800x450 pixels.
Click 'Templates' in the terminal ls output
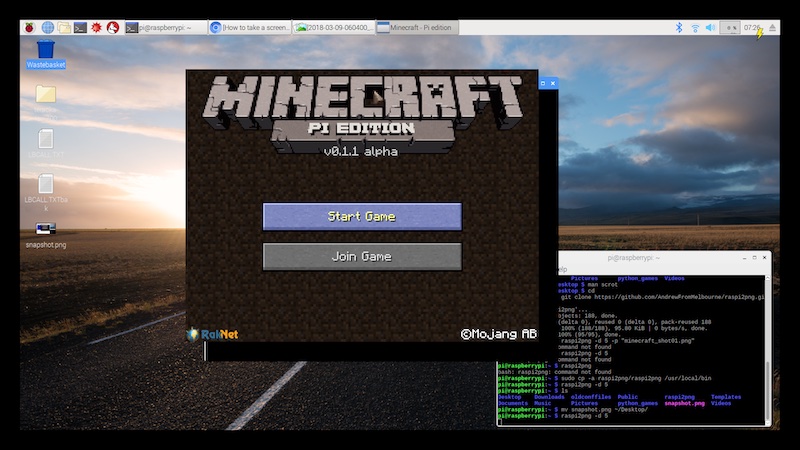tap(726, 397)
